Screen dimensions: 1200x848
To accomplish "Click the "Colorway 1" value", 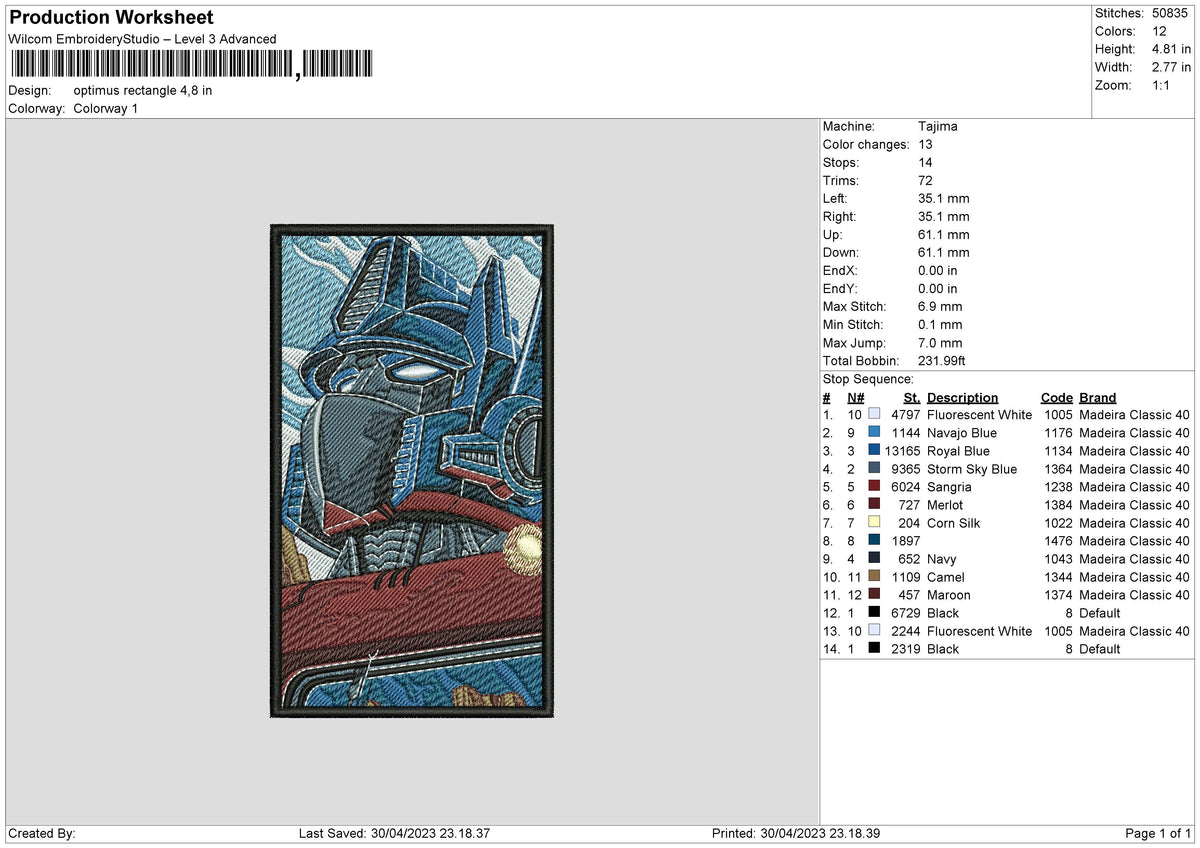I will [106, 108].
